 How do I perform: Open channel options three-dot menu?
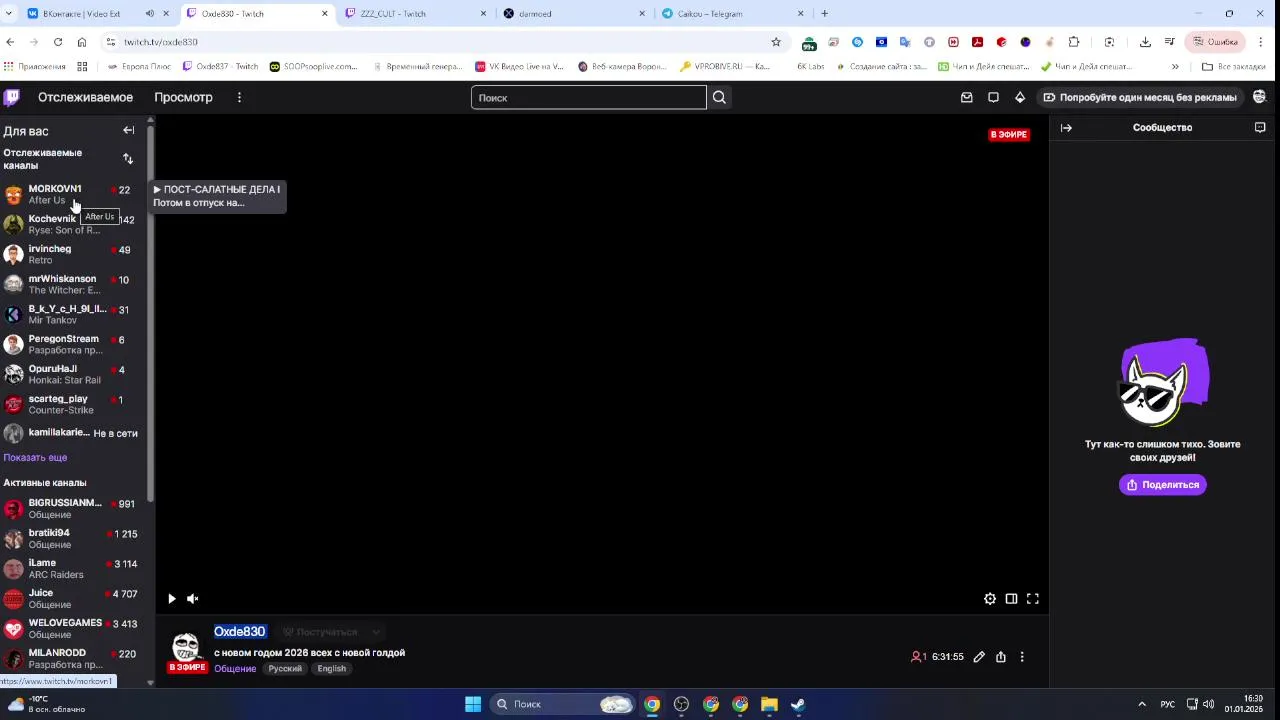coord(1022,657)
